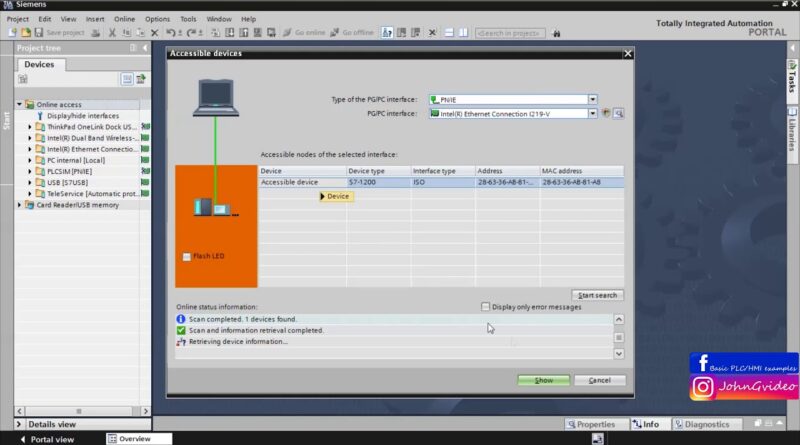
Task: Collapse the Project tree panel arrow
Action: pos(145,48)
